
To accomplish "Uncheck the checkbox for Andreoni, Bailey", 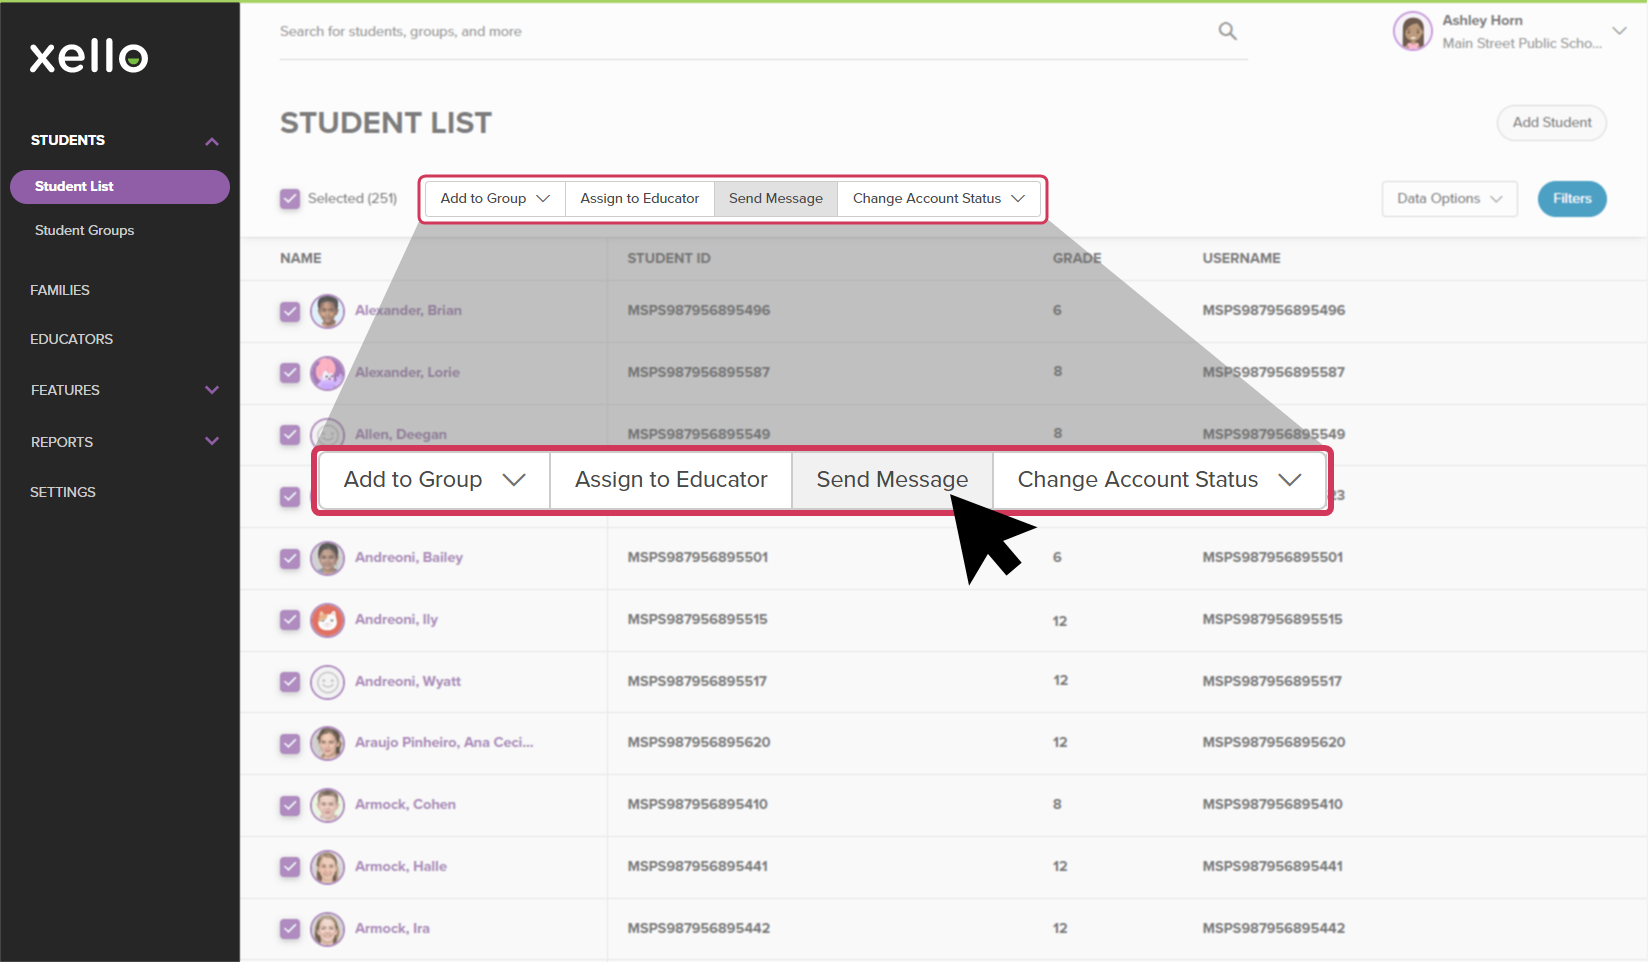I will click(290, 558).
